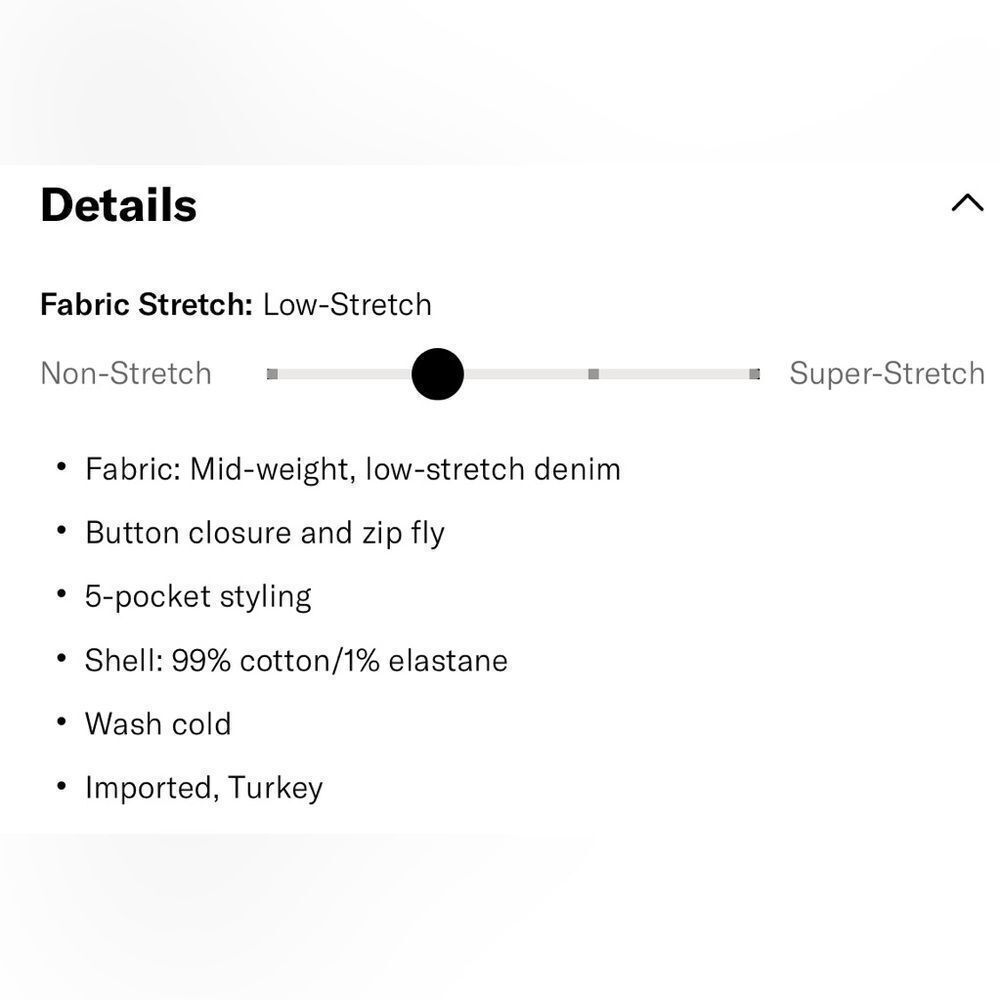Viewport: 1000px width, 1000px height.
Task: Click the black stretch slider handle
Action: click(x=437, y=374)
